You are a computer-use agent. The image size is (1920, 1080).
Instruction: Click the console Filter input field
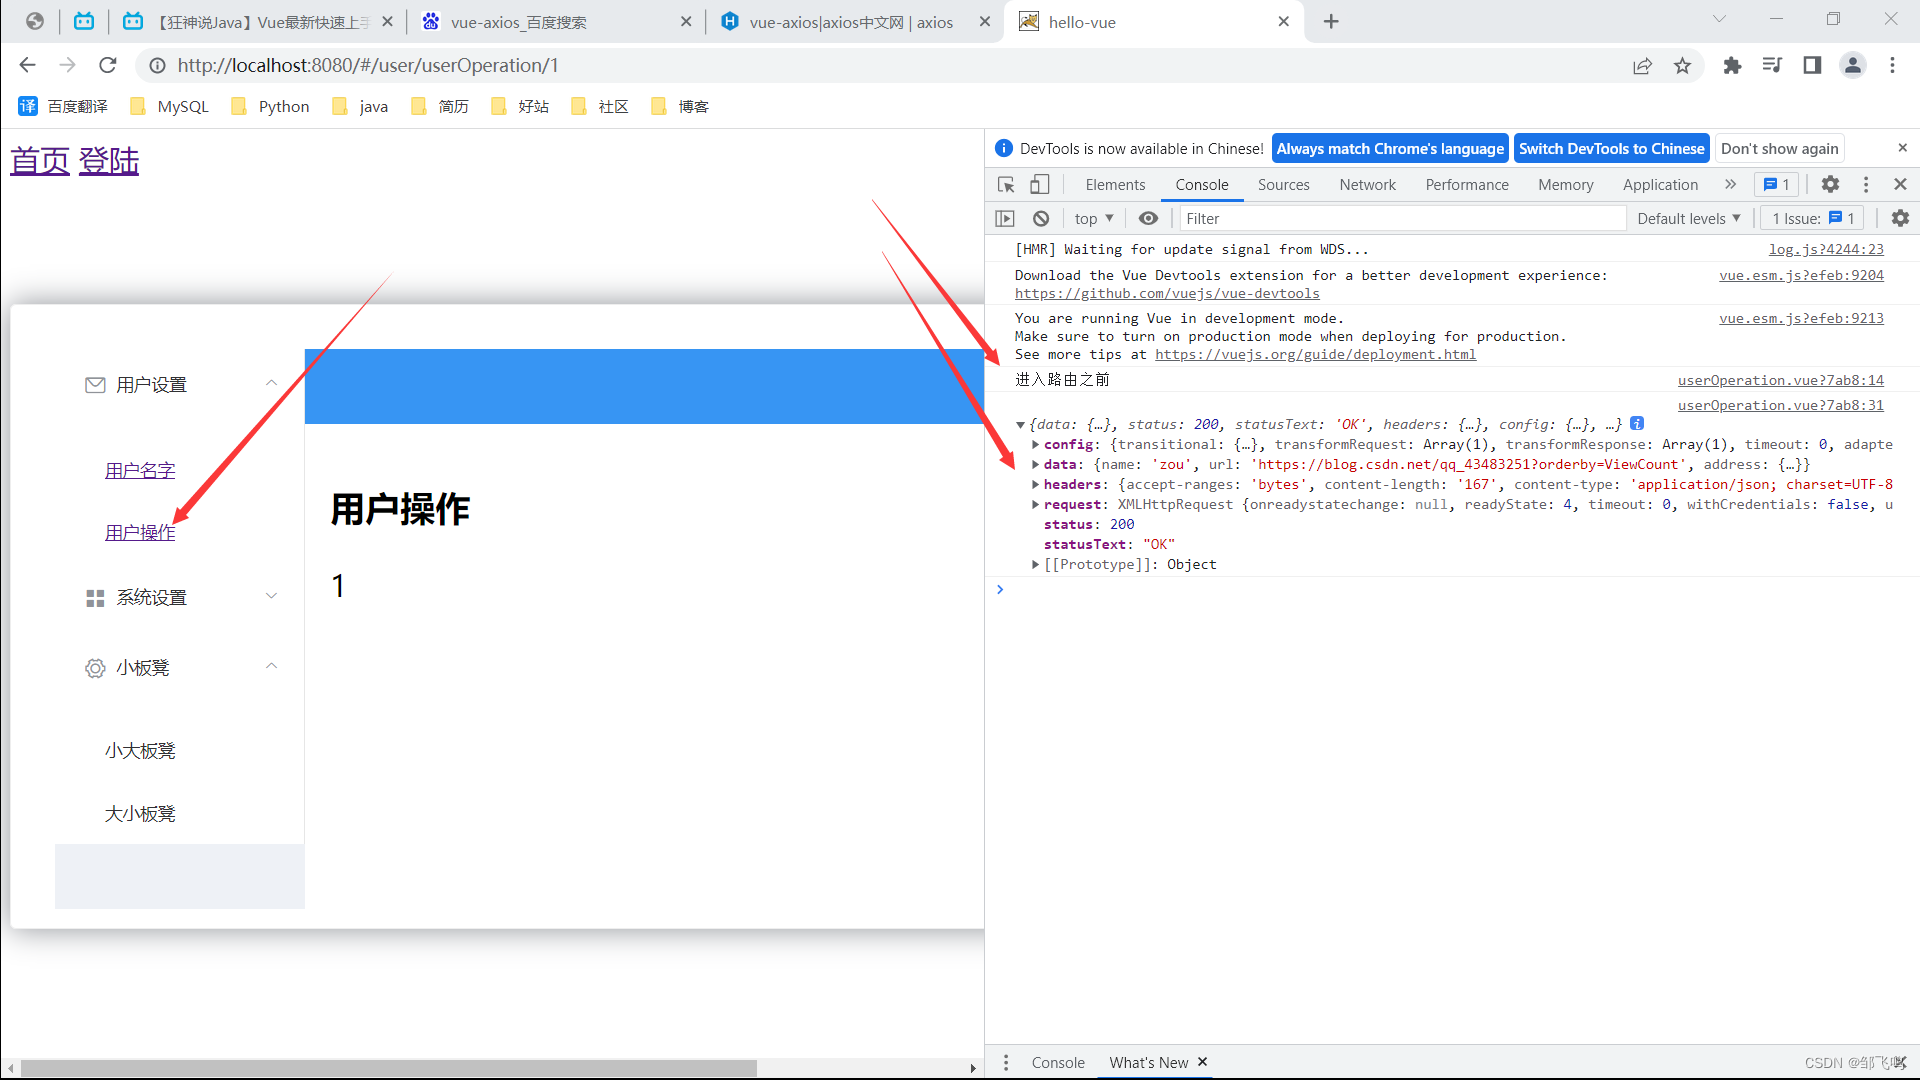pos(1400,218)
